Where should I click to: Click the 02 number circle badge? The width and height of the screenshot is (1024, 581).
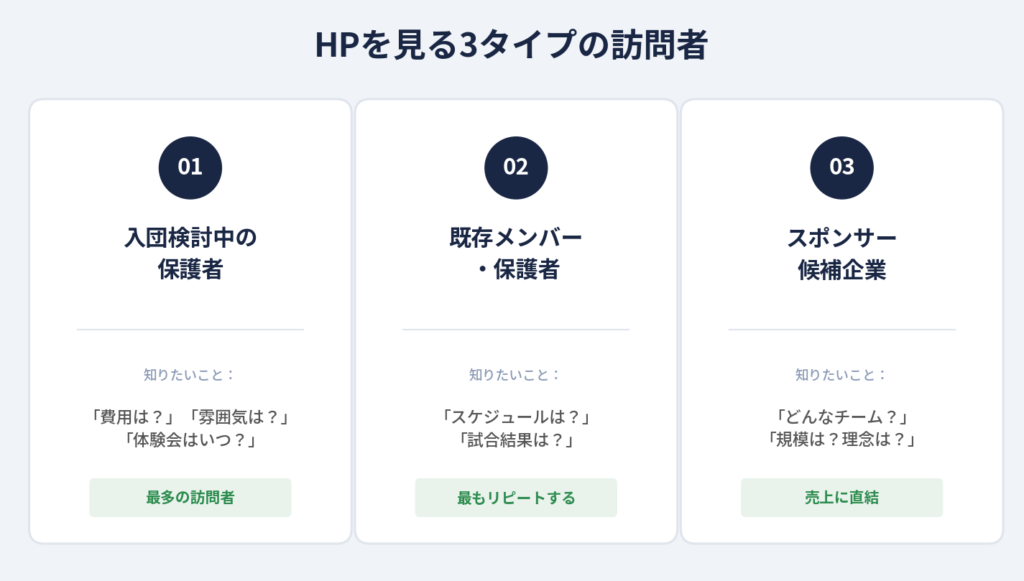(x=516, y=168)
